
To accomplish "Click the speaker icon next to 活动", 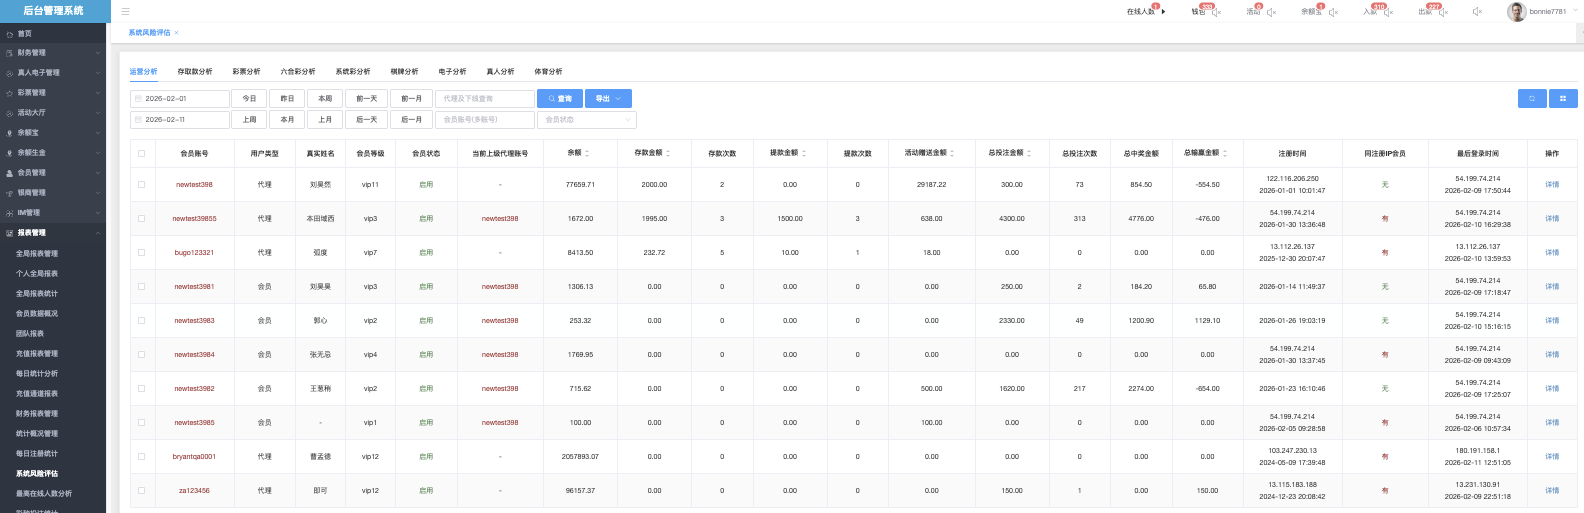I will [x=1271, y=12].
